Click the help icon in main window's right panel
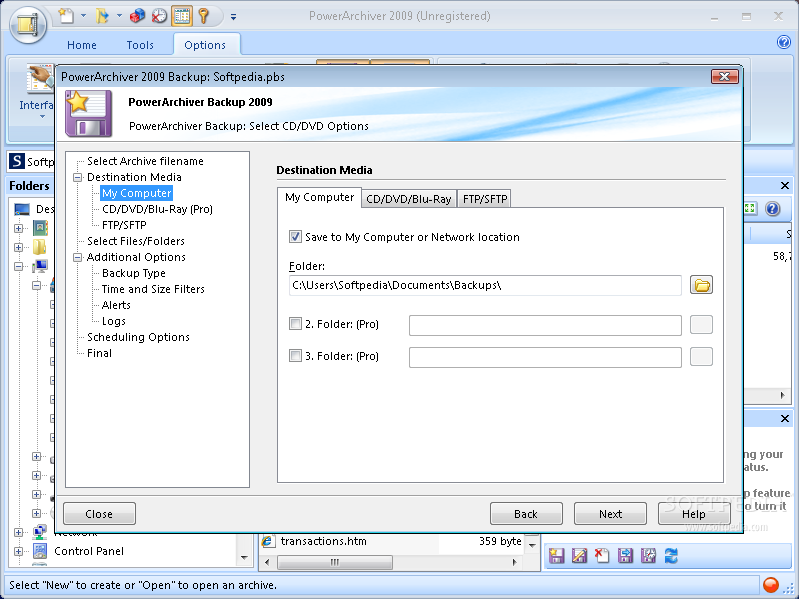Screen dimensions: 799x599 coord(773,208)
